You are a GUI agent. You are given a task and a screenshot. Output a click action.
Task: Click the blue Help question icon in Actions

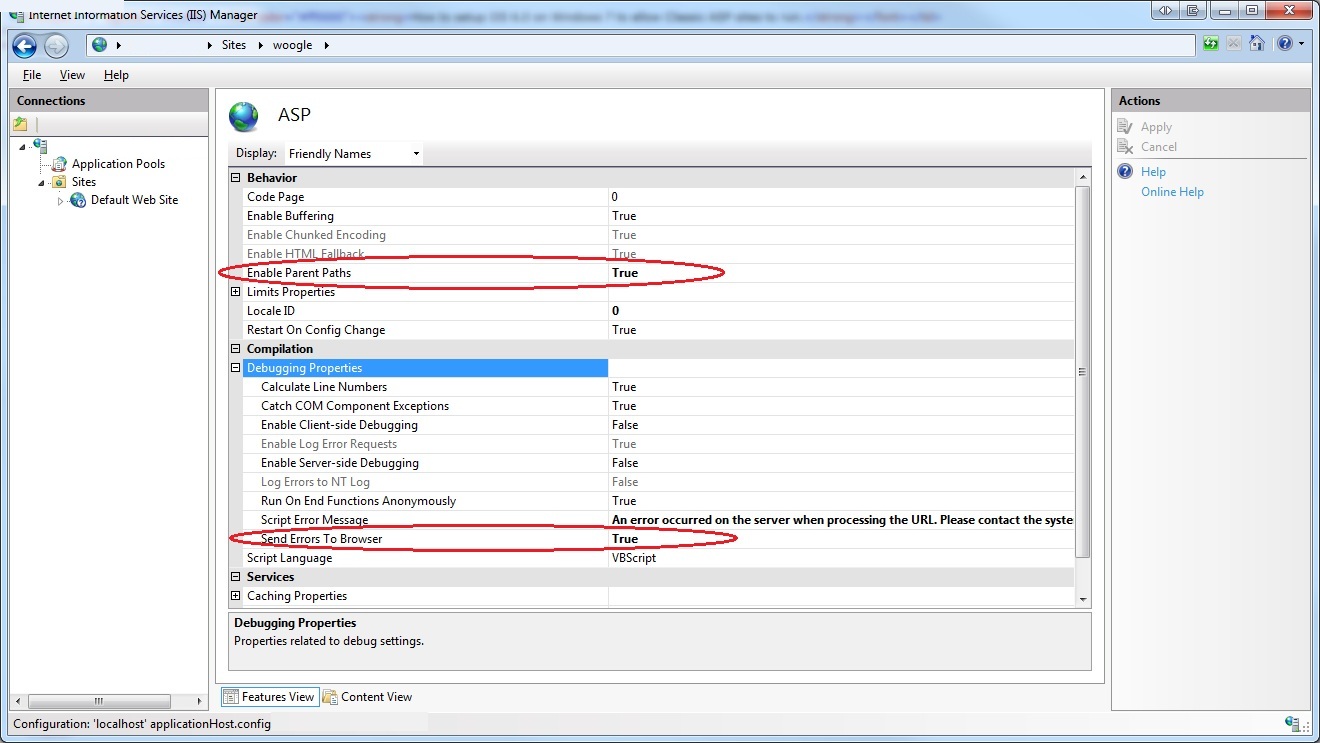pyautogui.click(x=1125, y=172)
